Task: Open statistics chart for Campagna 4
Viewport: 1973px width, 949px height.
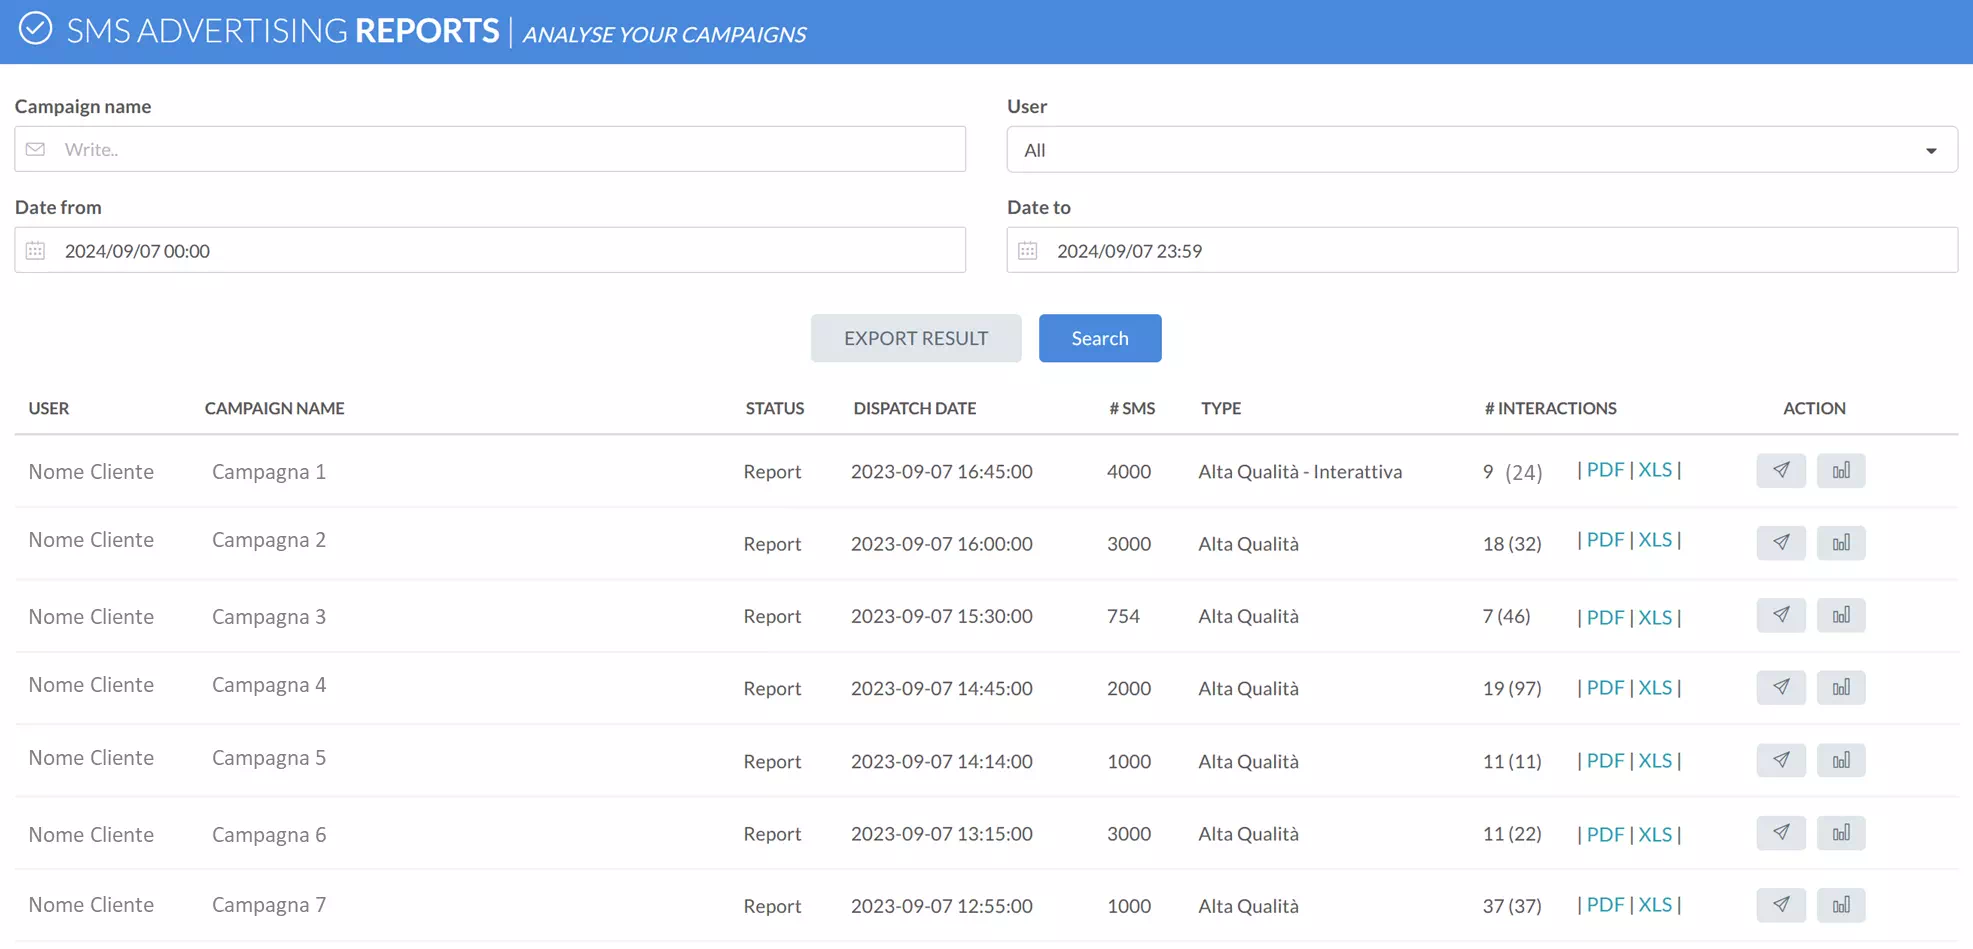Action: click(1841, 687)
